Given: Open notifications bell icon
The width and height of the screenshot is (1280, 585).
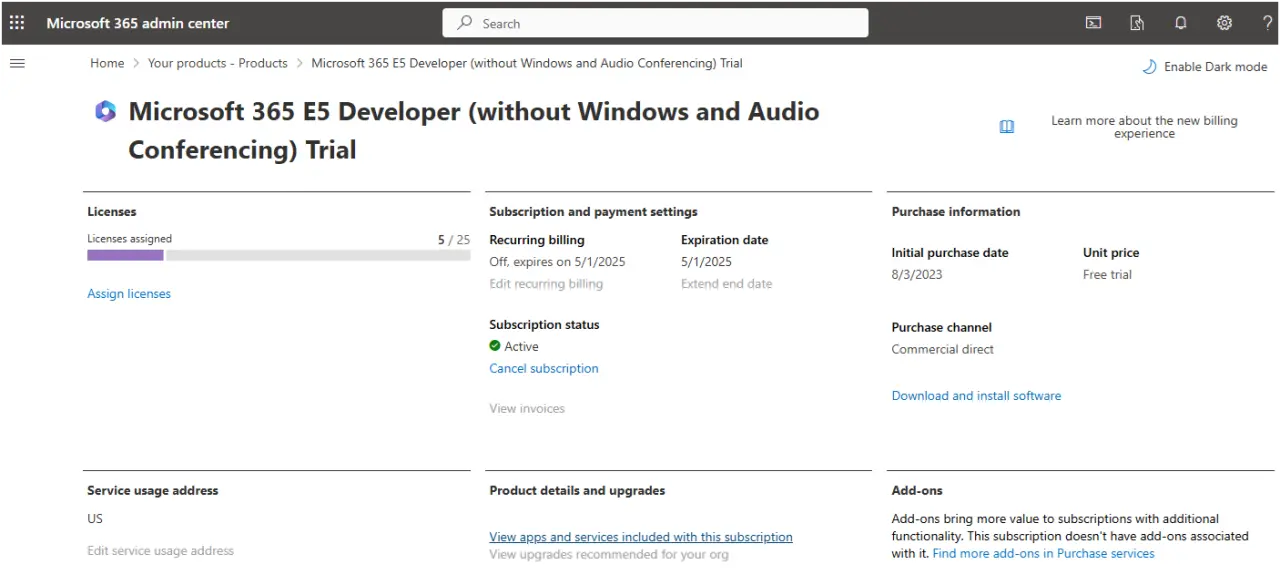Looking at the screenshot, I should pyautogui.click(x=1181, y=23).
